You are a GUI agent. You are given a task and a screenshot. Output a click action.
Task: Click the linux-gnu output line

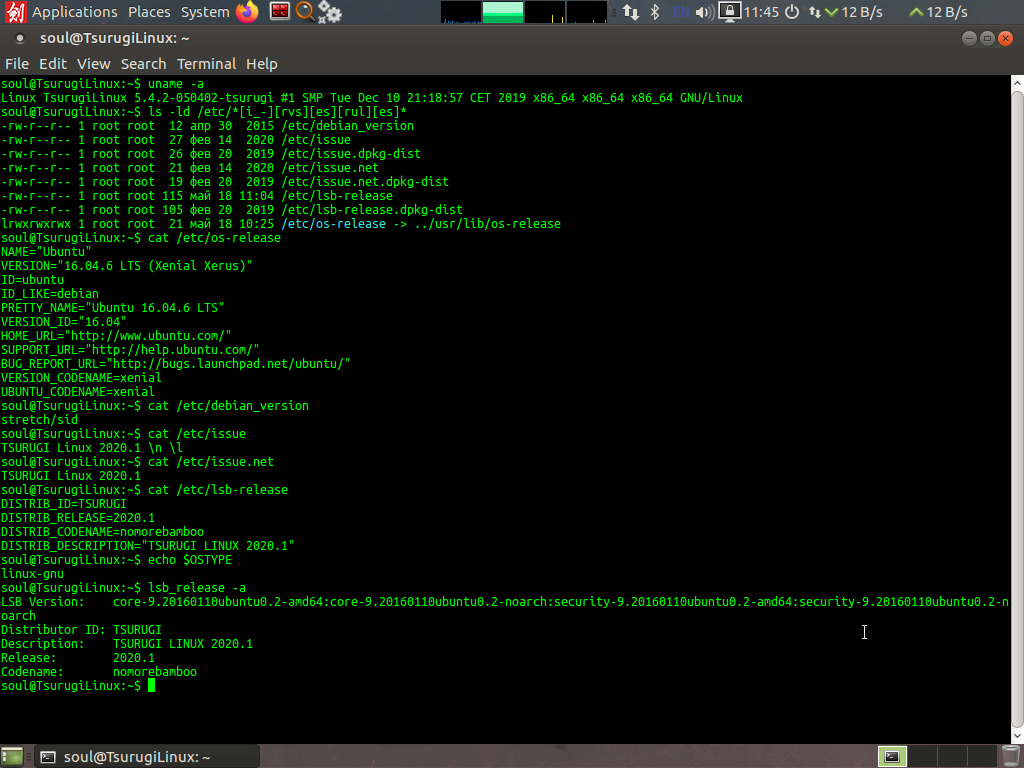(33, 574)
